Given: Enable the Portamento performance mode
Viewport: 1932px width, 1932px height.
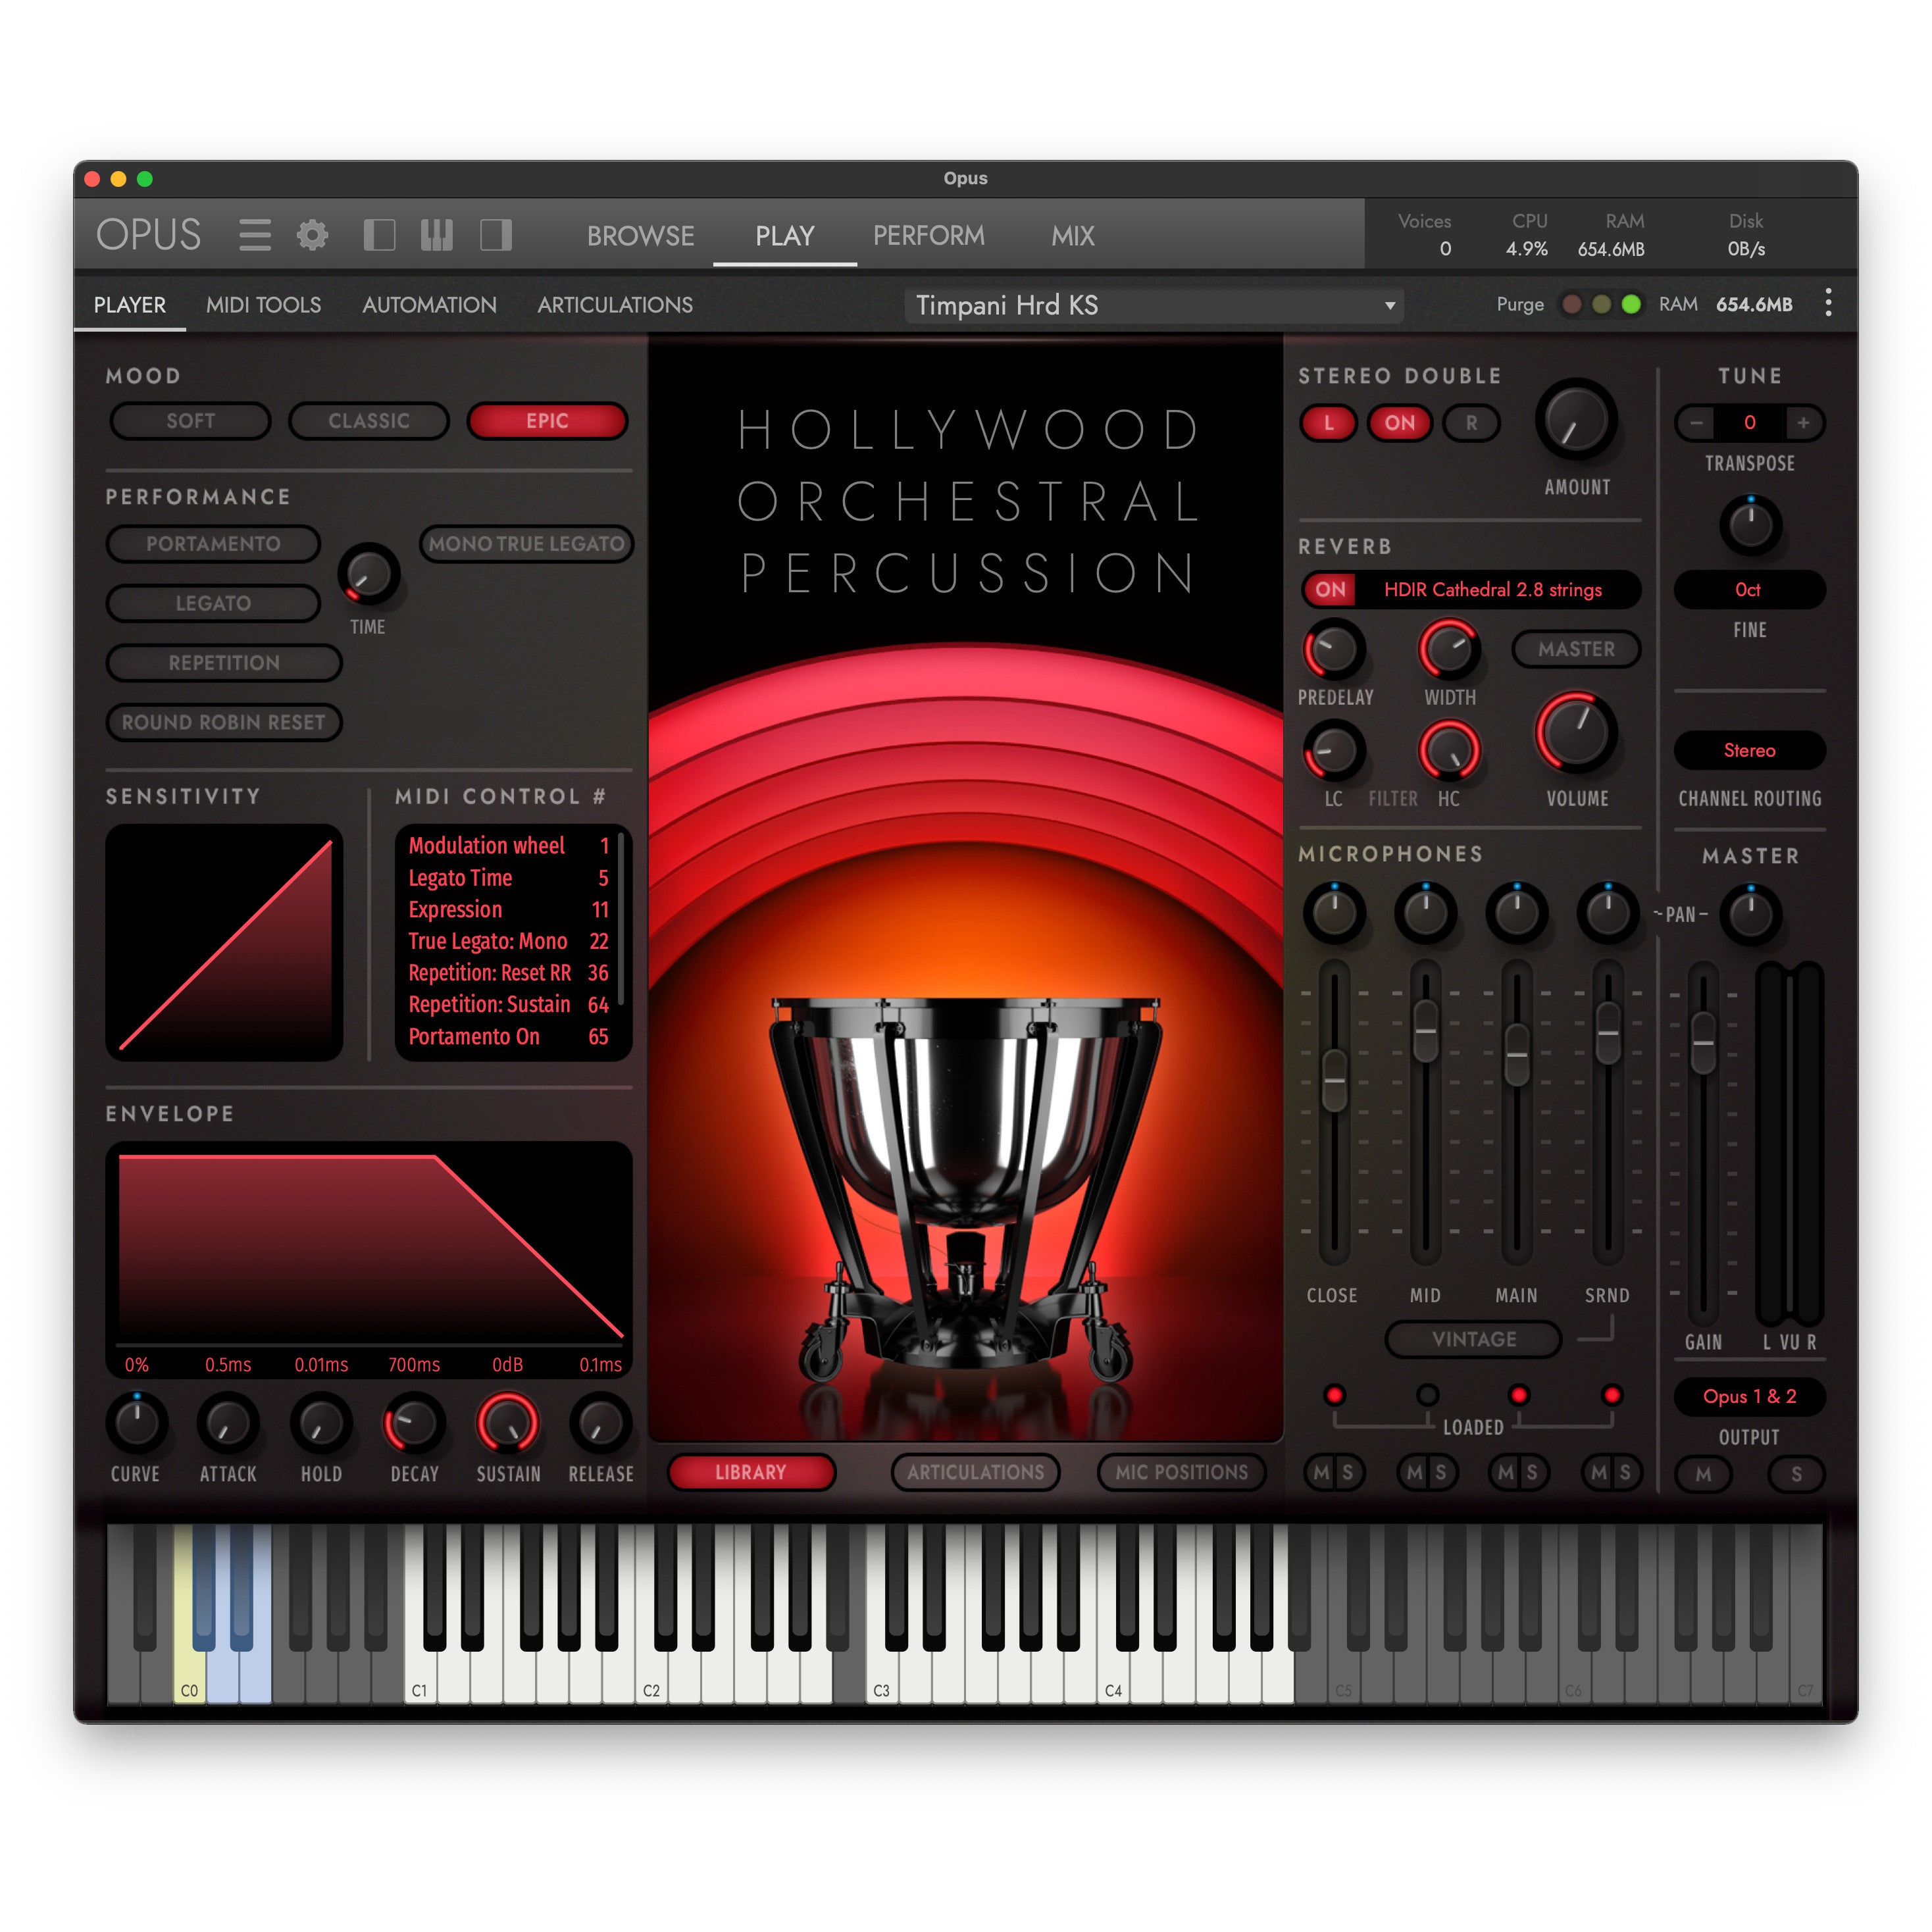Looking at the screenshot, I should pyautogui.click(x=213, y=544).
